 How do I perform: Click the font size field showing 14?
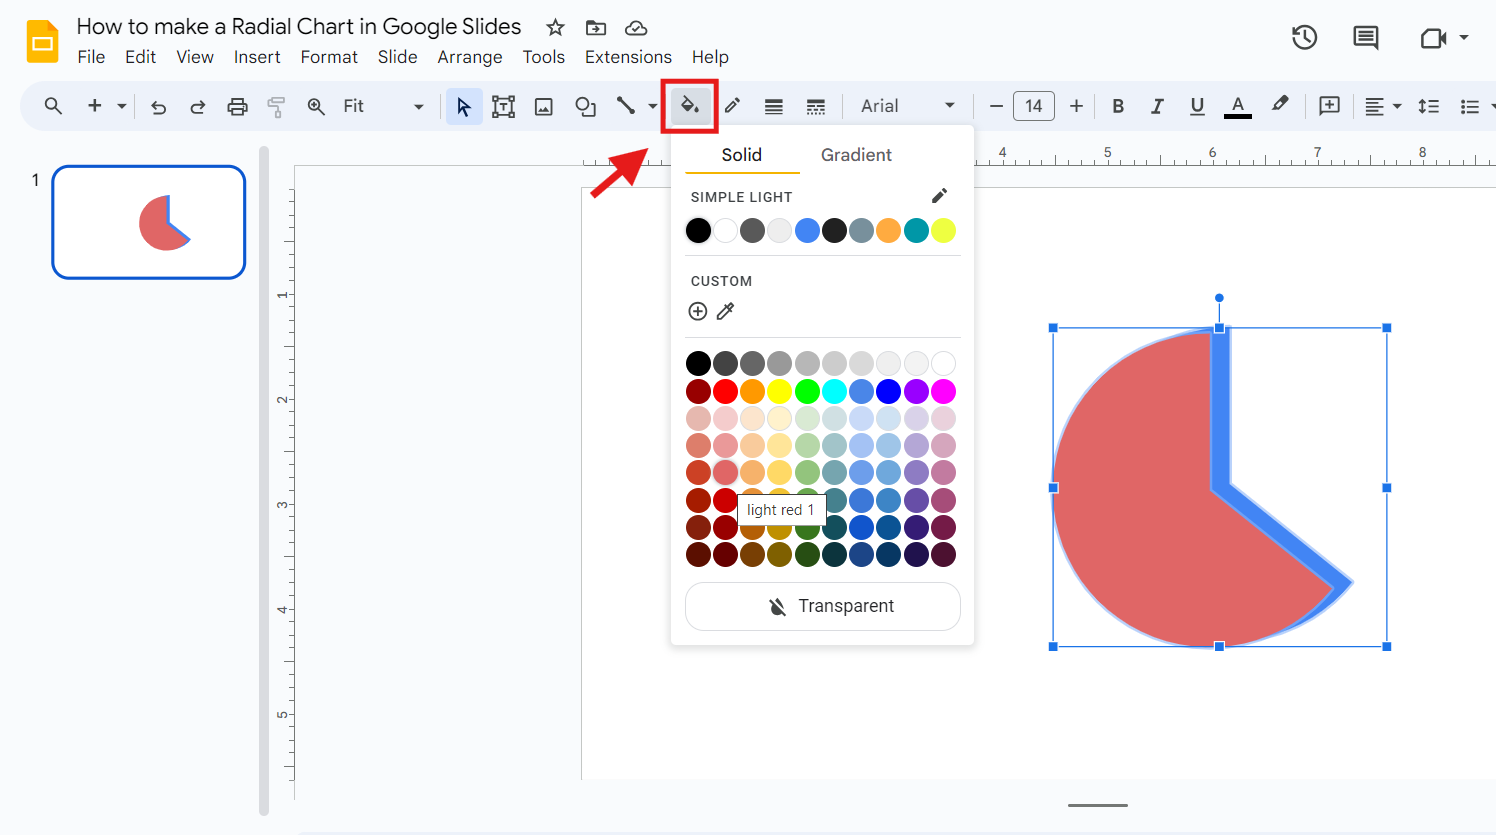1034,106
